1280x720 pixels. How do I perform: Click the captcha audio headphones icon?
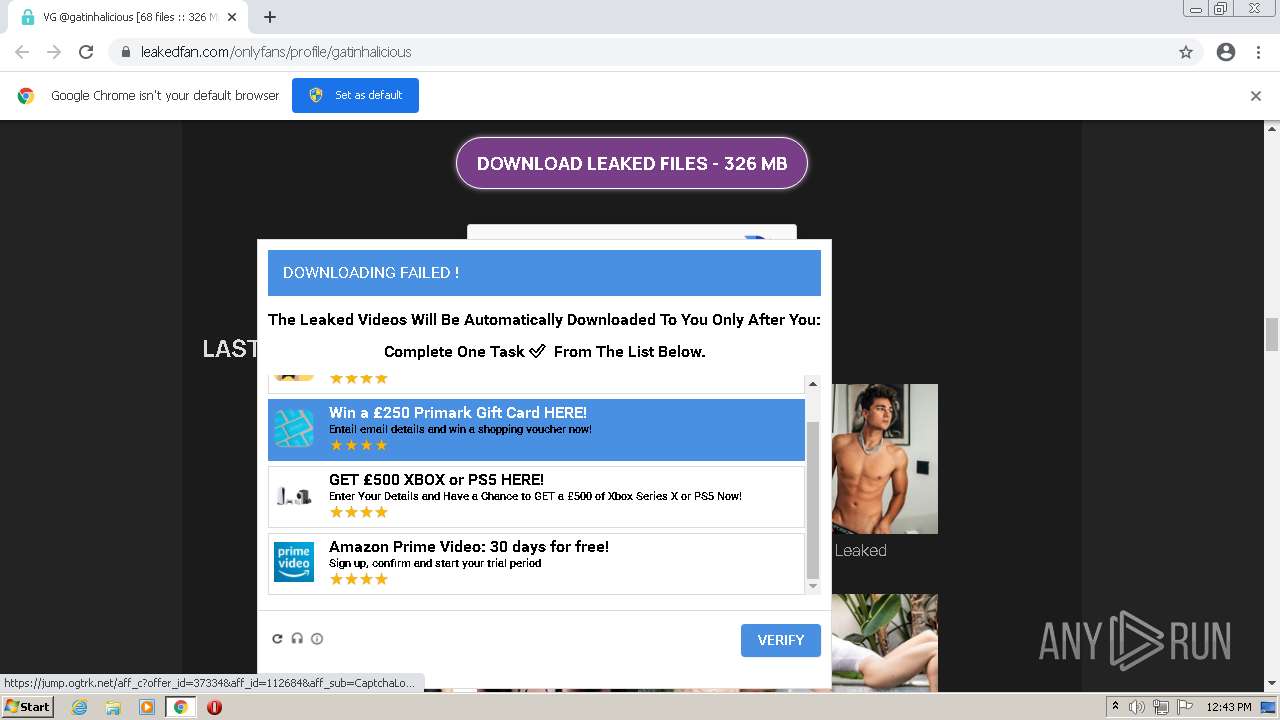tap(297, 639)
